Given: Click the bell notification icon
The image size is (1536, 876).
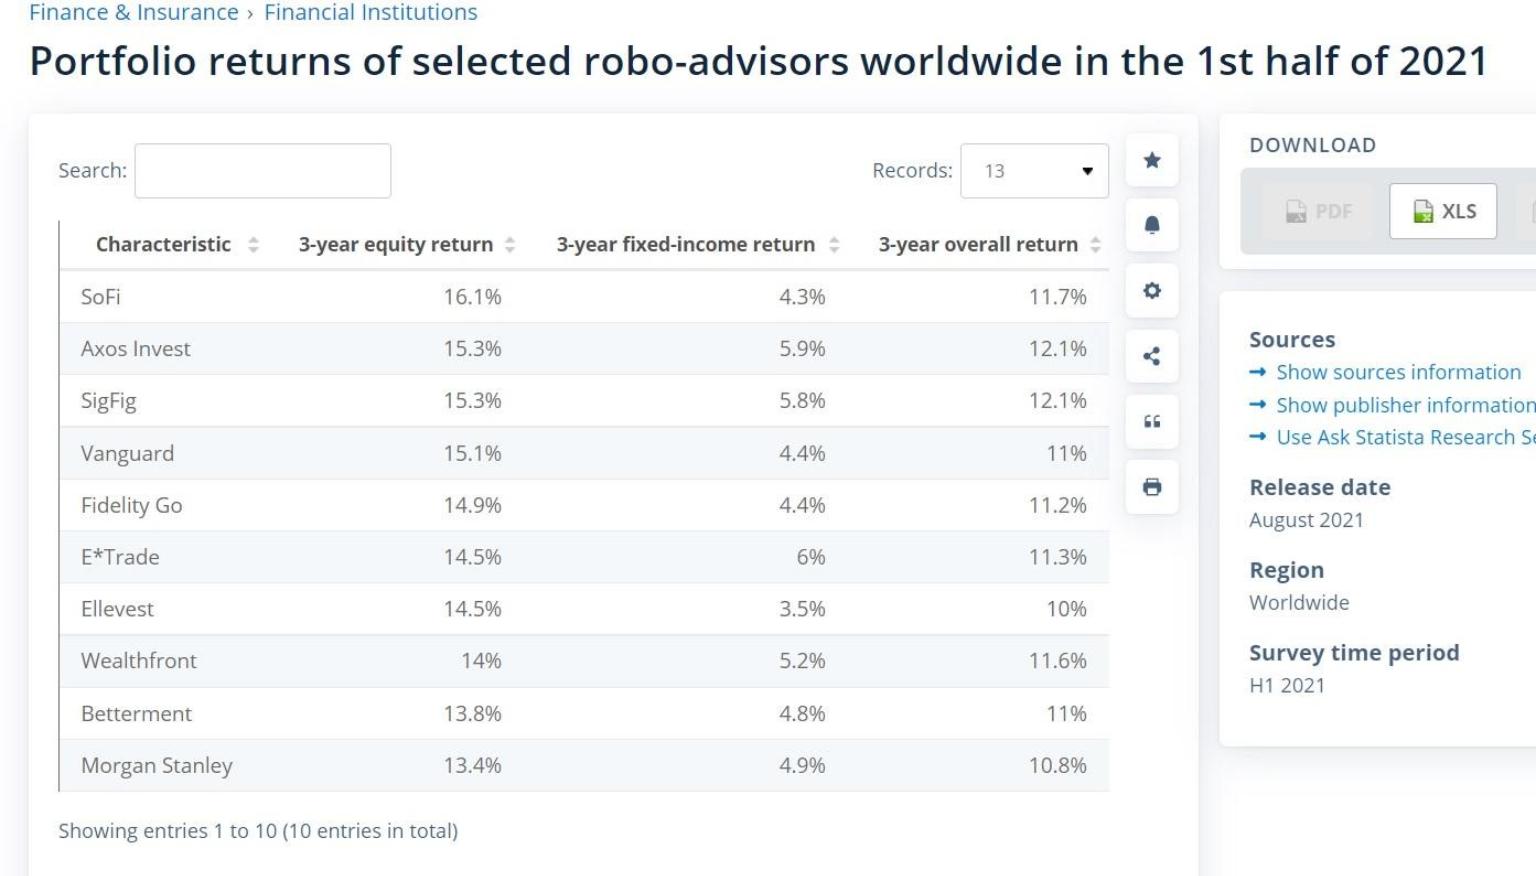Looking at the screenshot, I should [x=1152, y=225].
